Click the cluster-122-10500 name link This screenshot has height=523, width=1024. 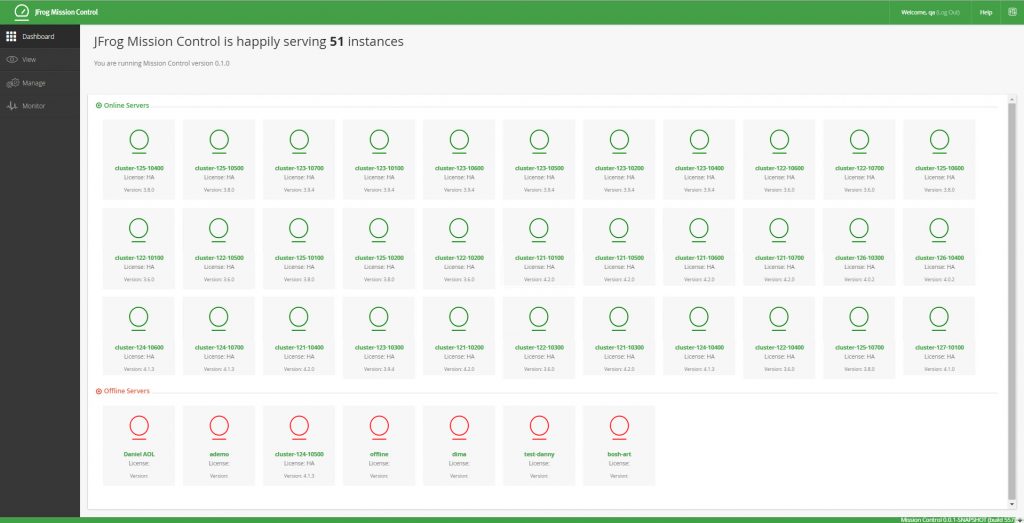219,258
